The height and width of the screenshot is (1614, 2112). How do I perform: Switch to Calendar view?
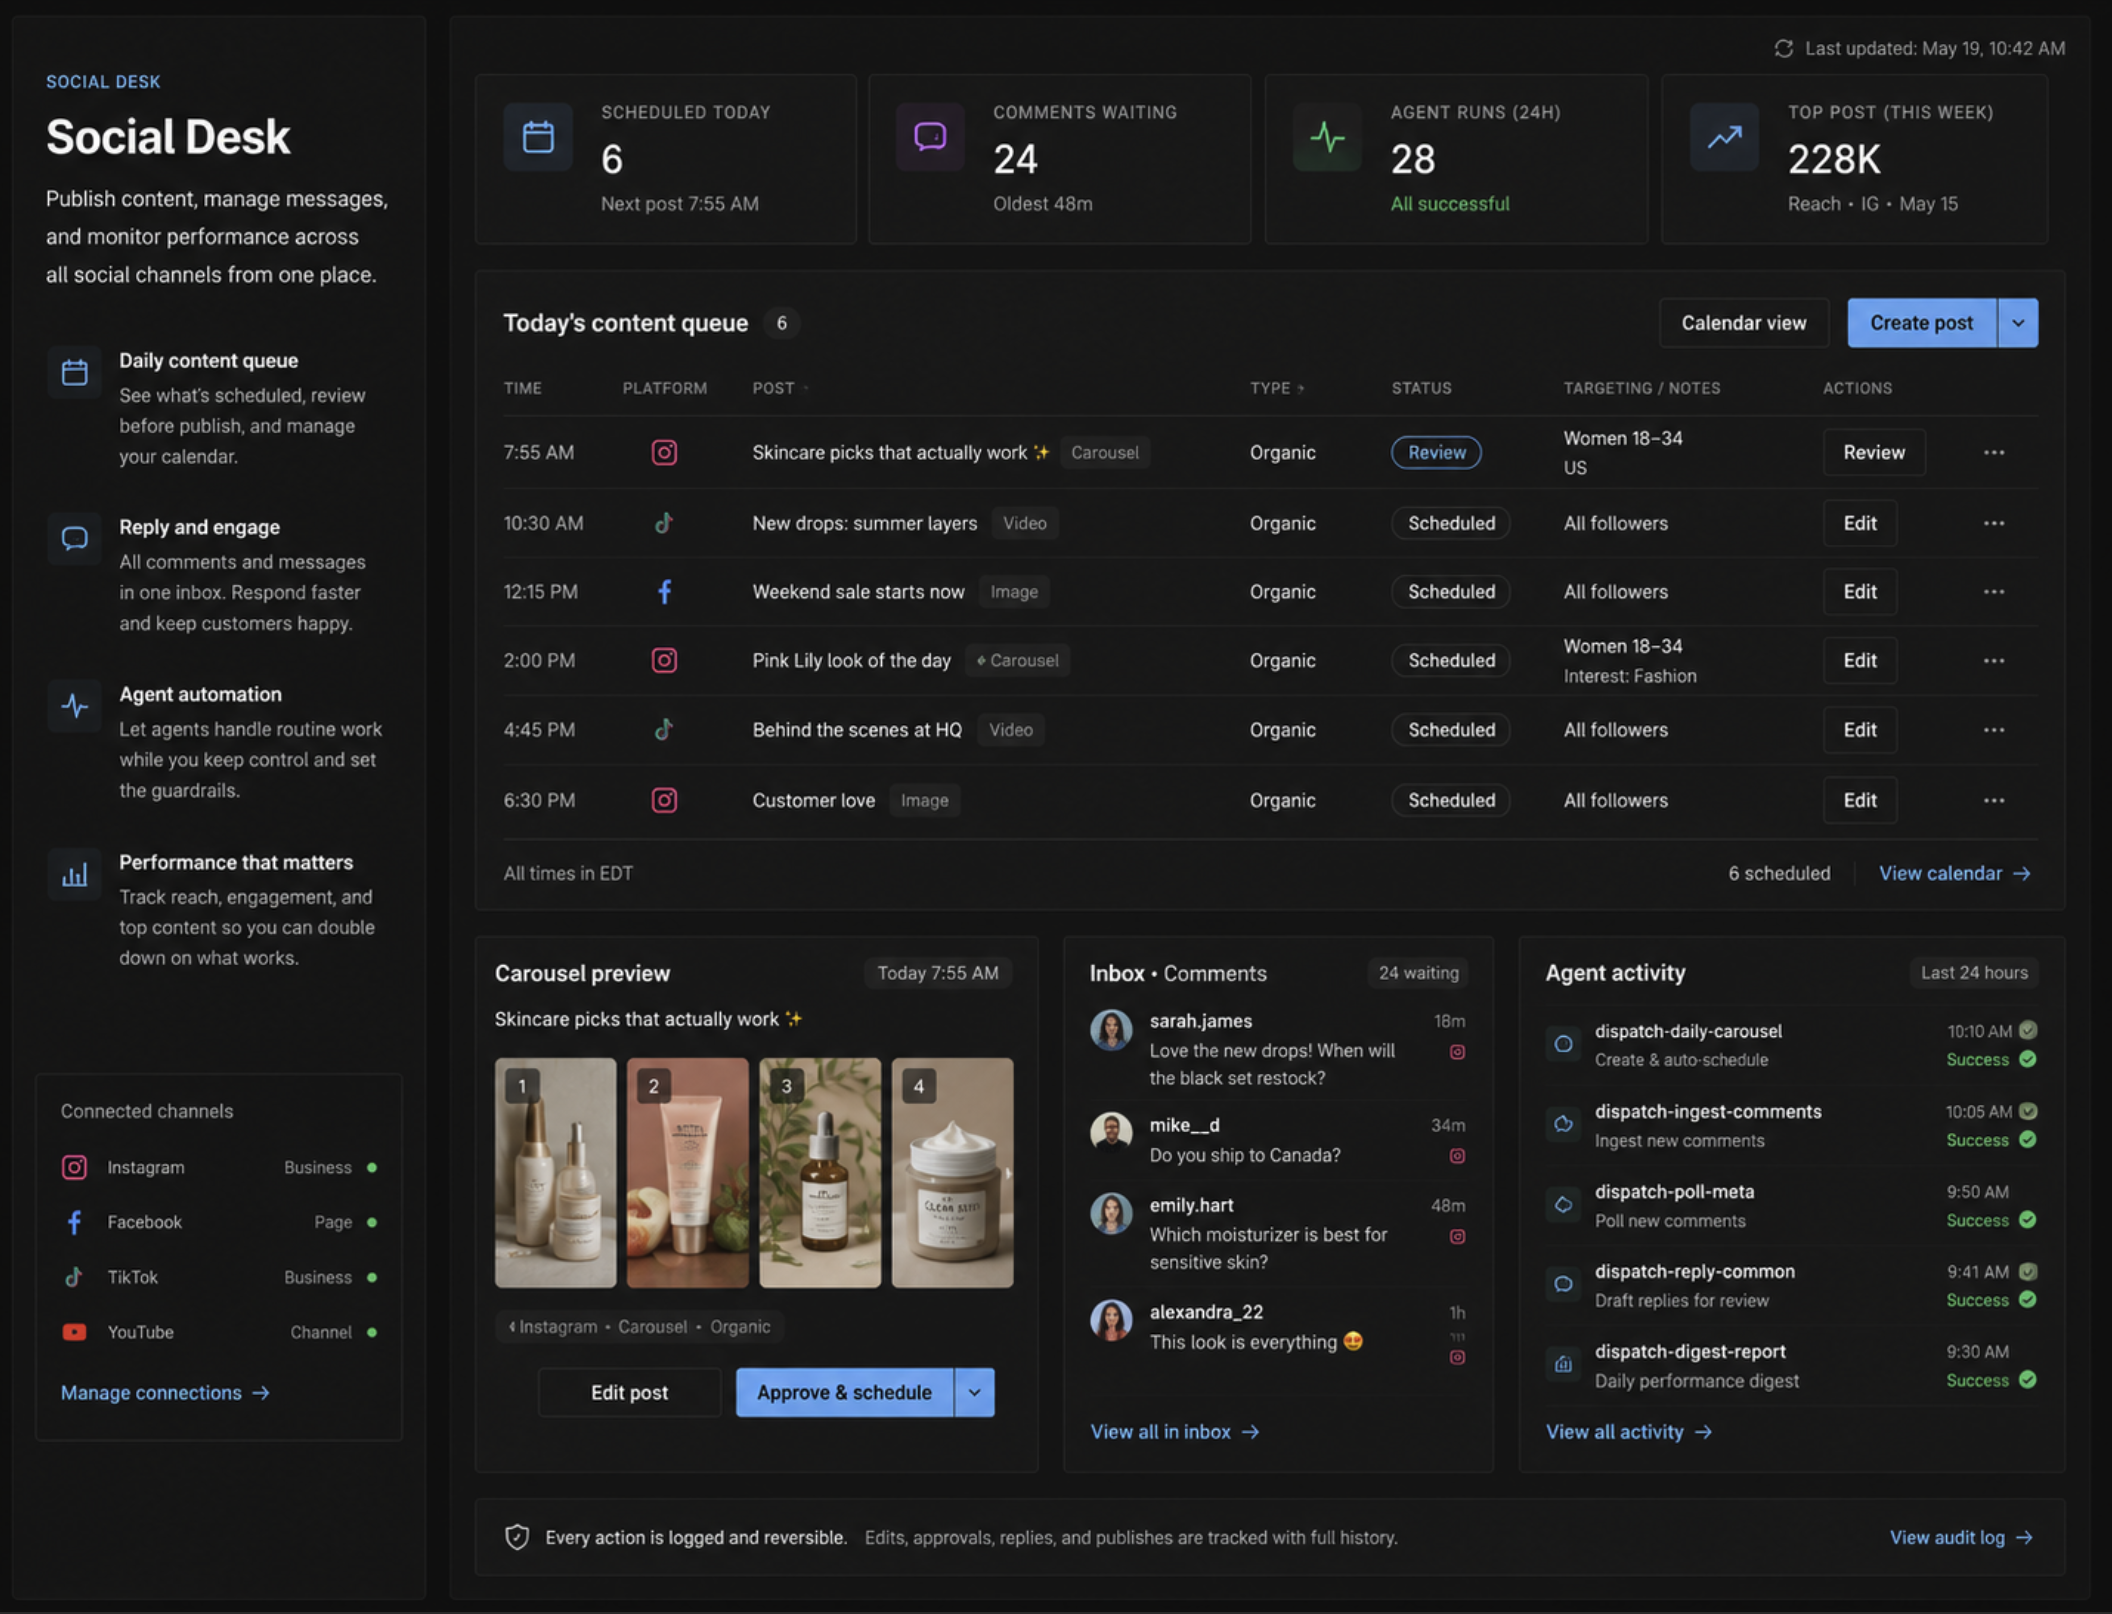click(1744, 323)
